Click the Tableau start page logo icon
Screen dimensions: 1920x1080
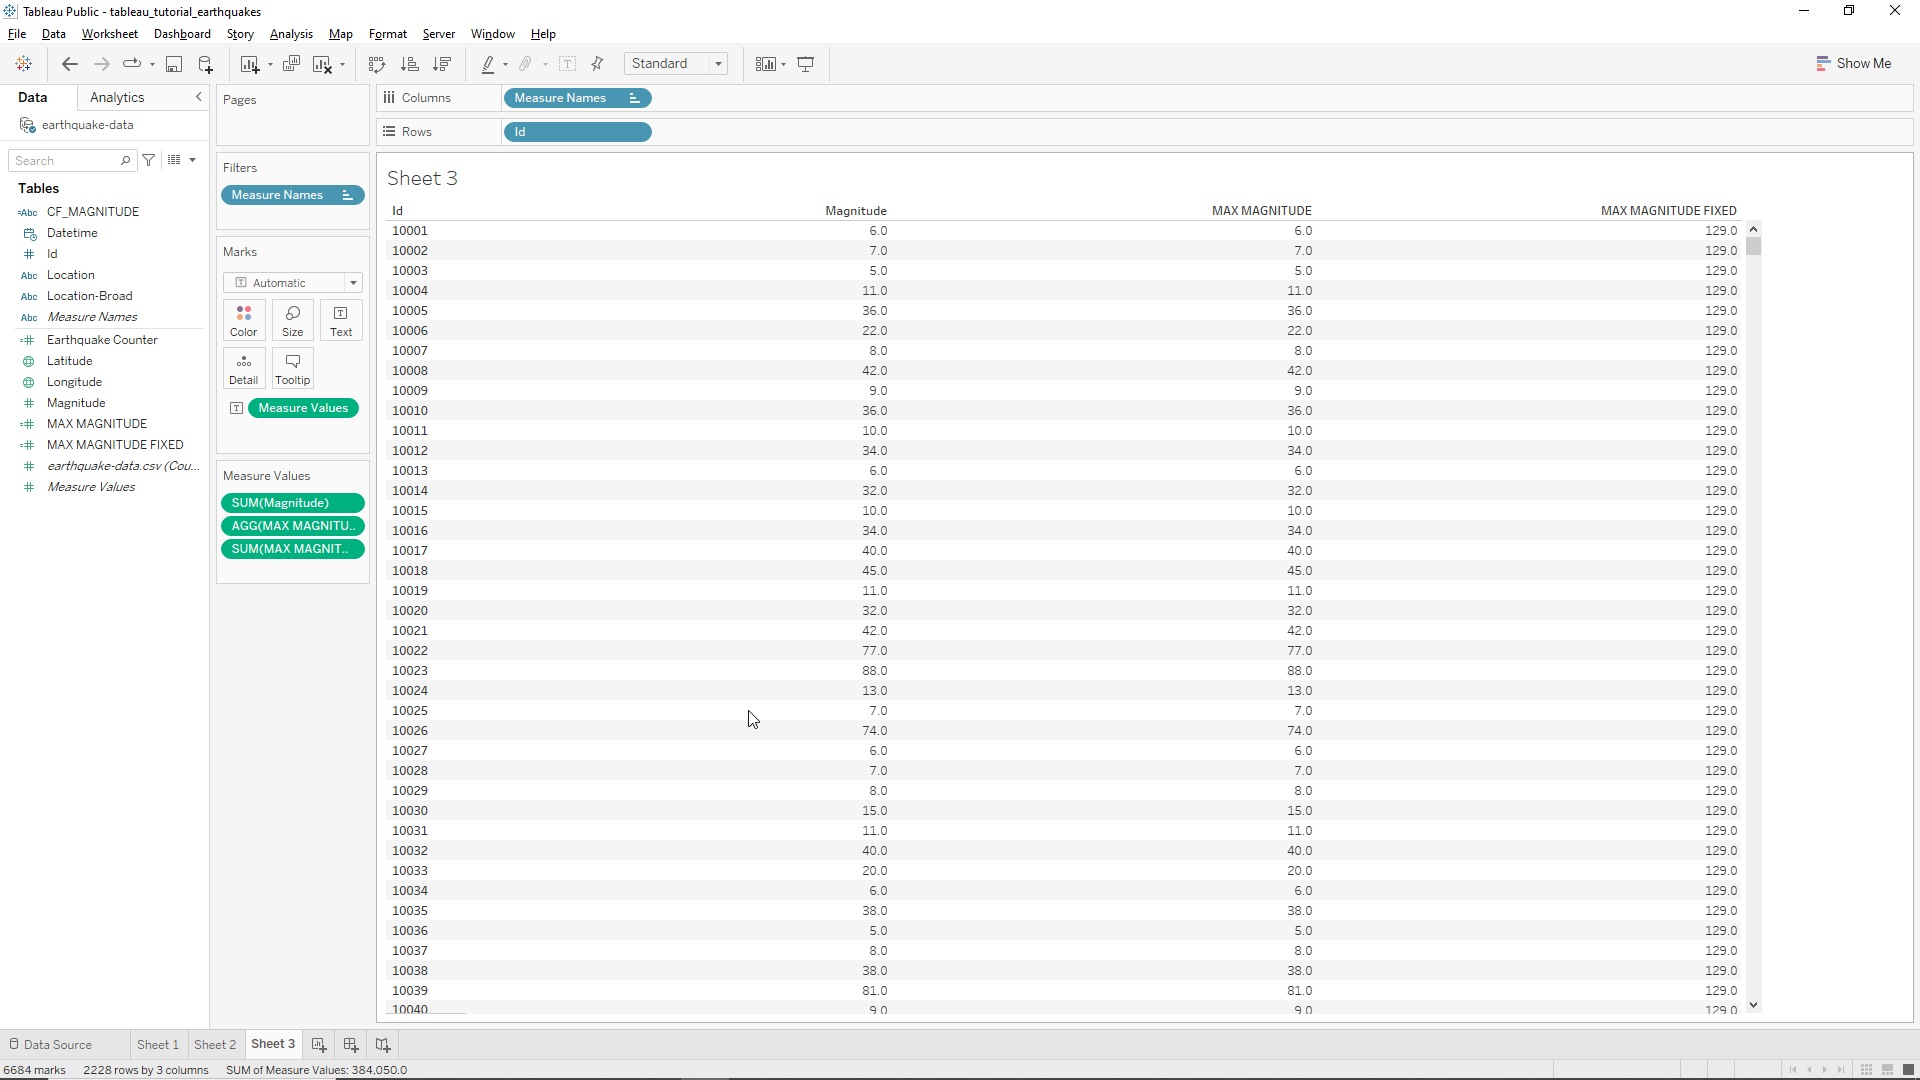(x=24, y=64)
